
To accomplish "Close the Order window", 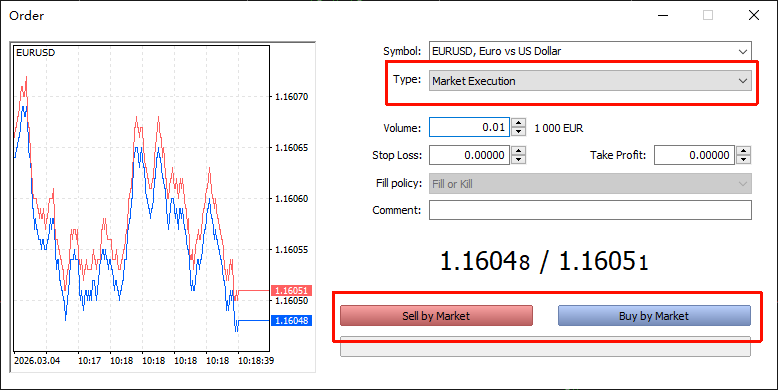I will click(754, 15).
